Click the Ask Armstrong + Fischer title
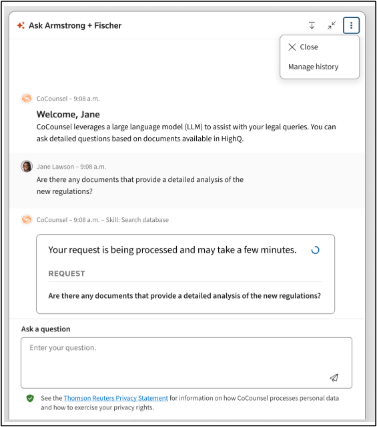The width and height of the screenshot is (377, 427). coord(75,25)
